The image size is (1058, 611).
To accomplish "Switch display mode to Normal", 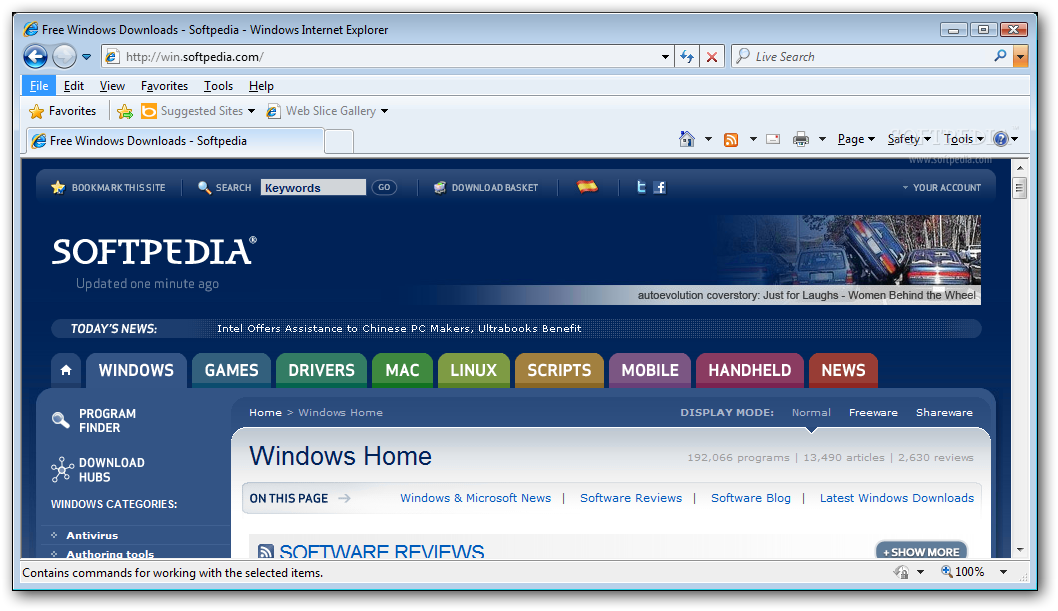I will click(x=811, y=412).
